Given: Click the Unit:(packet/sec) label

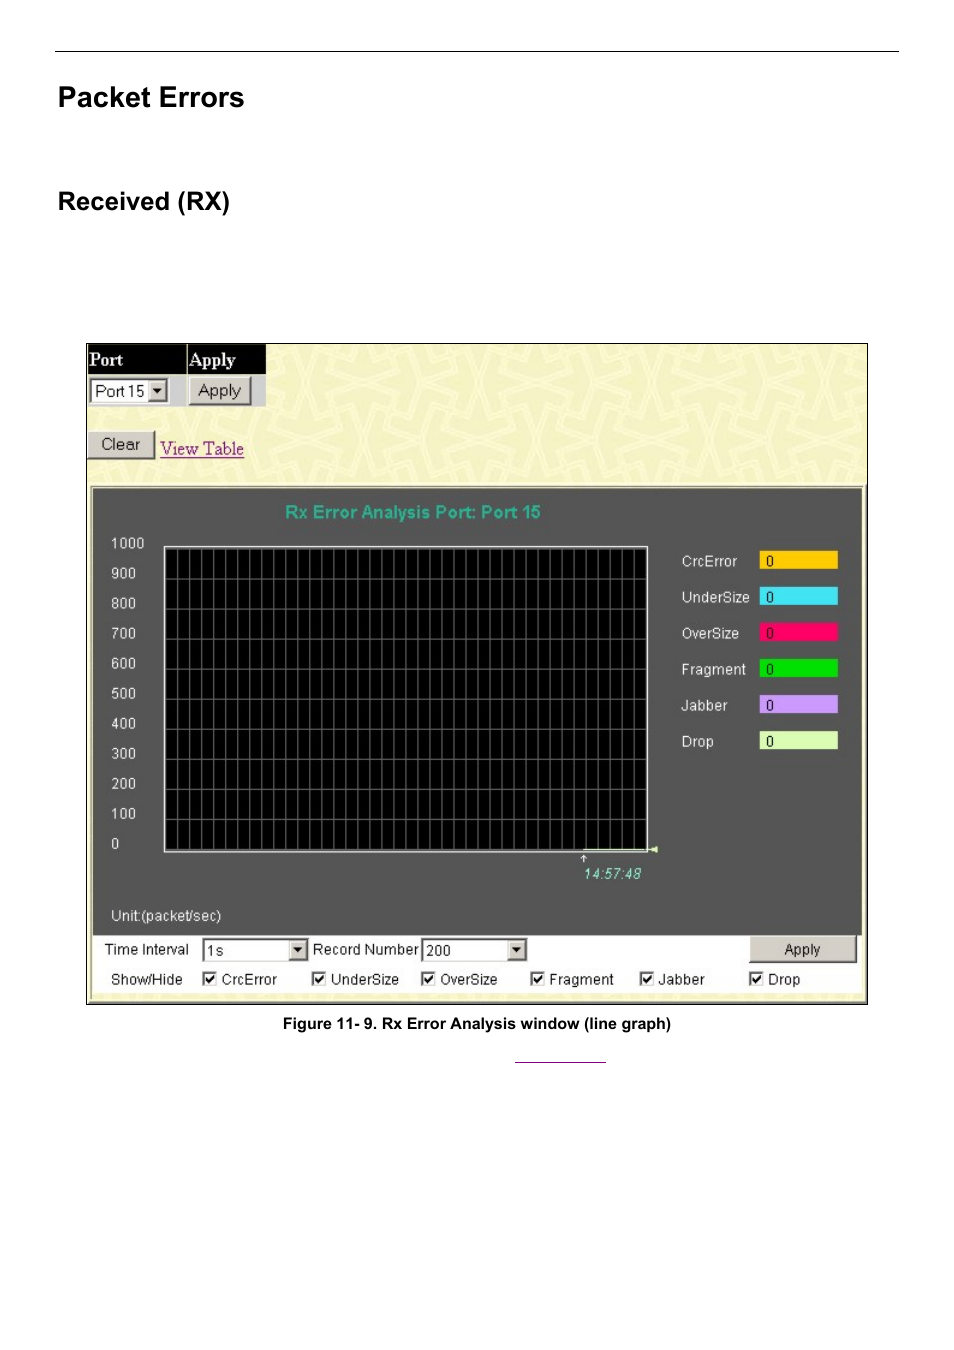Looking at the screenshot, I should pyautogui.click(x=166, y=916).
